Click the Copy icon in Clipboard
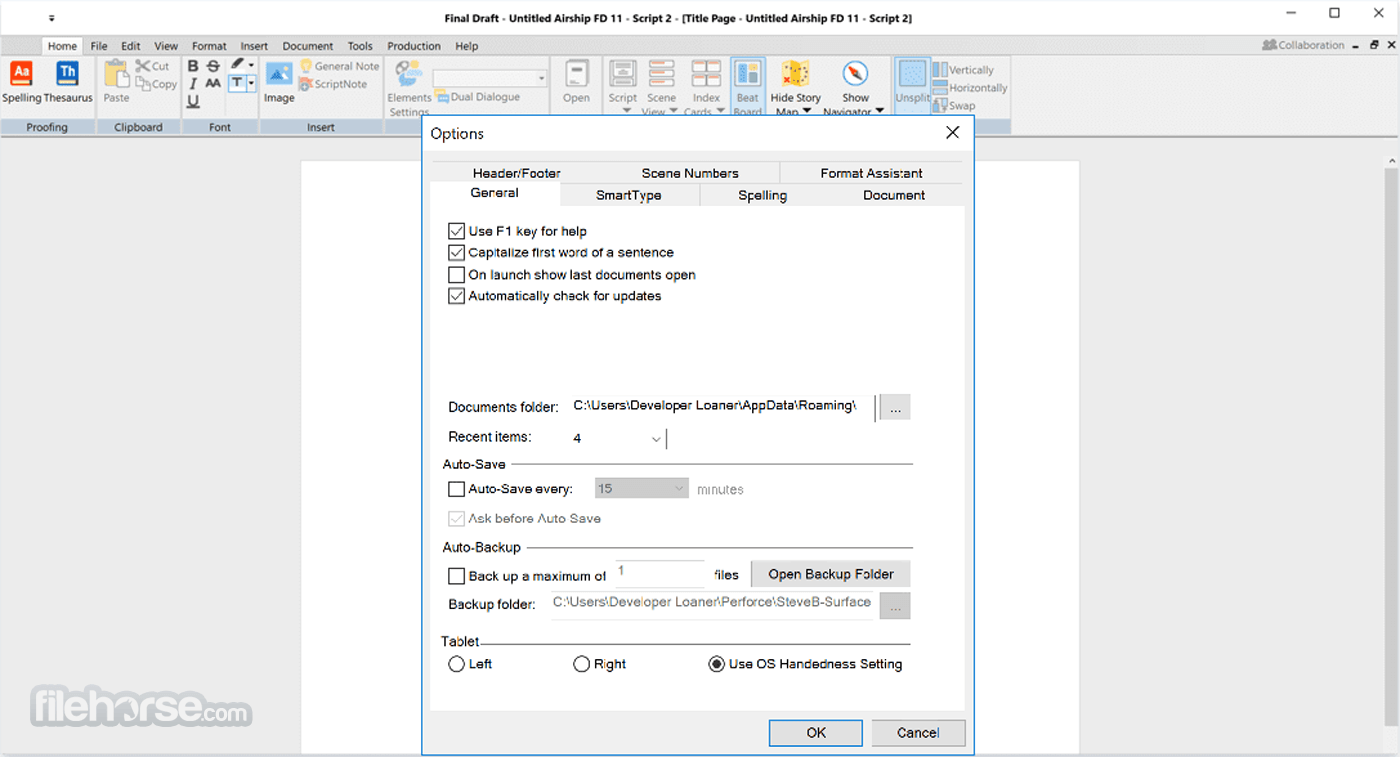 coord(143,84)
